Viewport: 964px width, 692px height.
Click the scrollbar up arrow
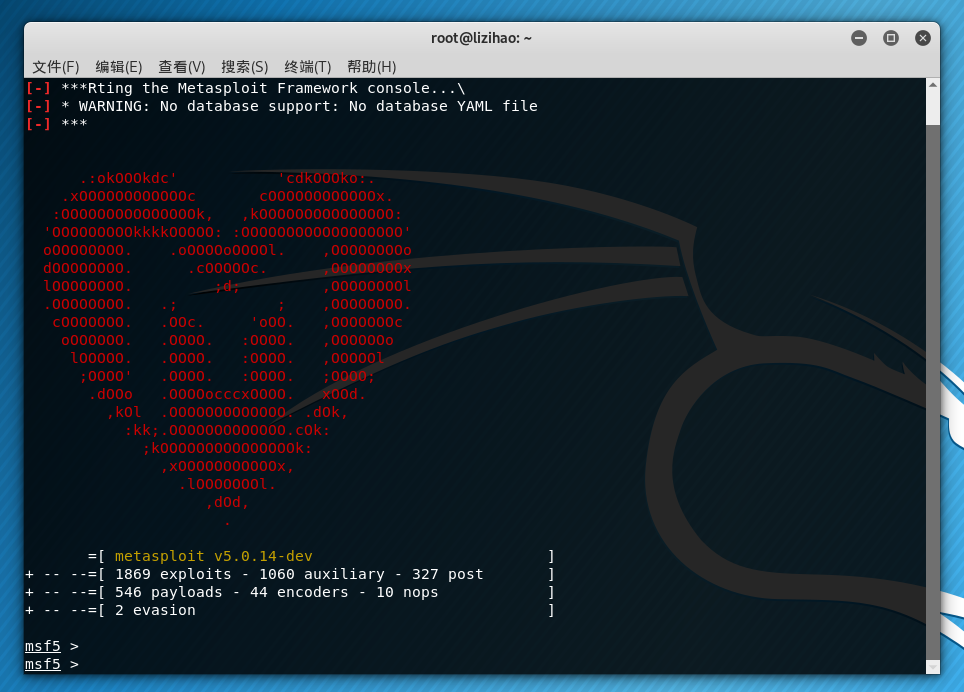point(933,85)
